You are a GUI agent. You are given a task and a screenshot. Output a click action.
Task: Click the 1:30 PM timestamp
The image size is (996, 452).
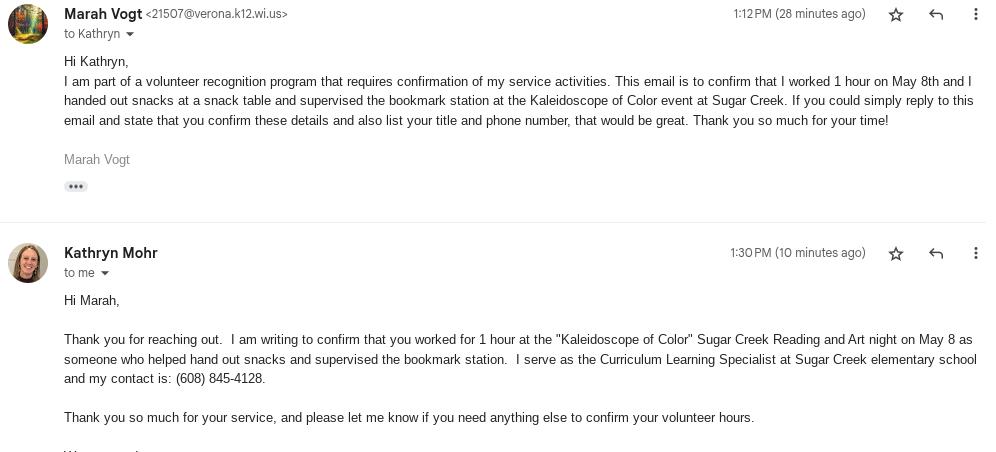click(797, 253)
